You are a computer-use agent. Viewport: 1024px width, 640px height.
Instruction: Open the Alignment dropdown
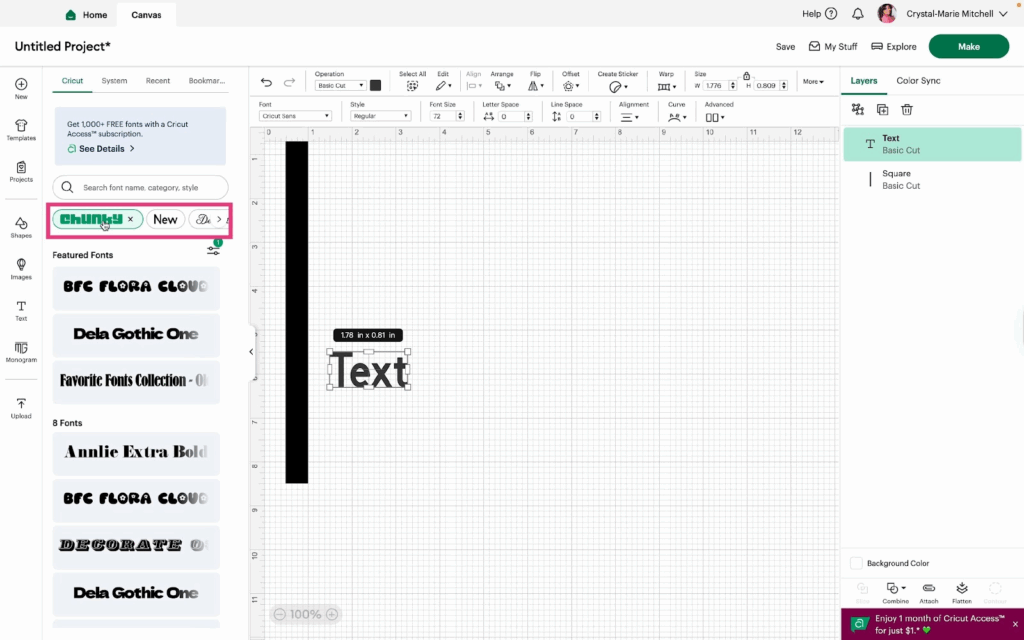[x=630, y=118]
